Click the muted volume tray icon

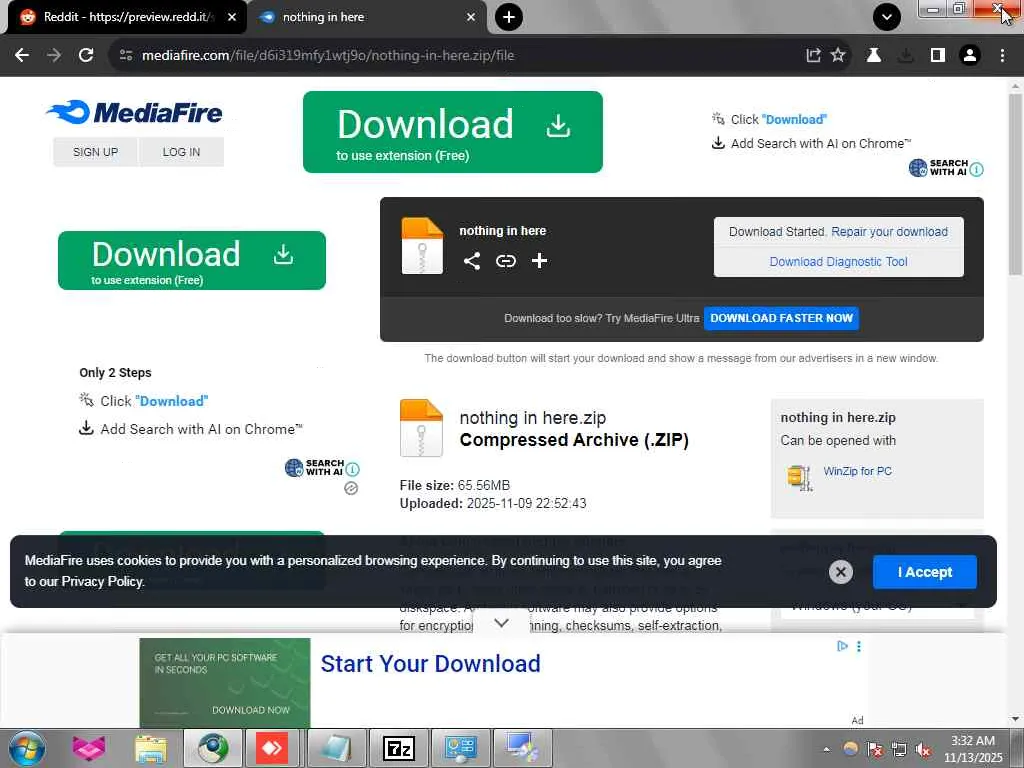(x=923, y=750)
